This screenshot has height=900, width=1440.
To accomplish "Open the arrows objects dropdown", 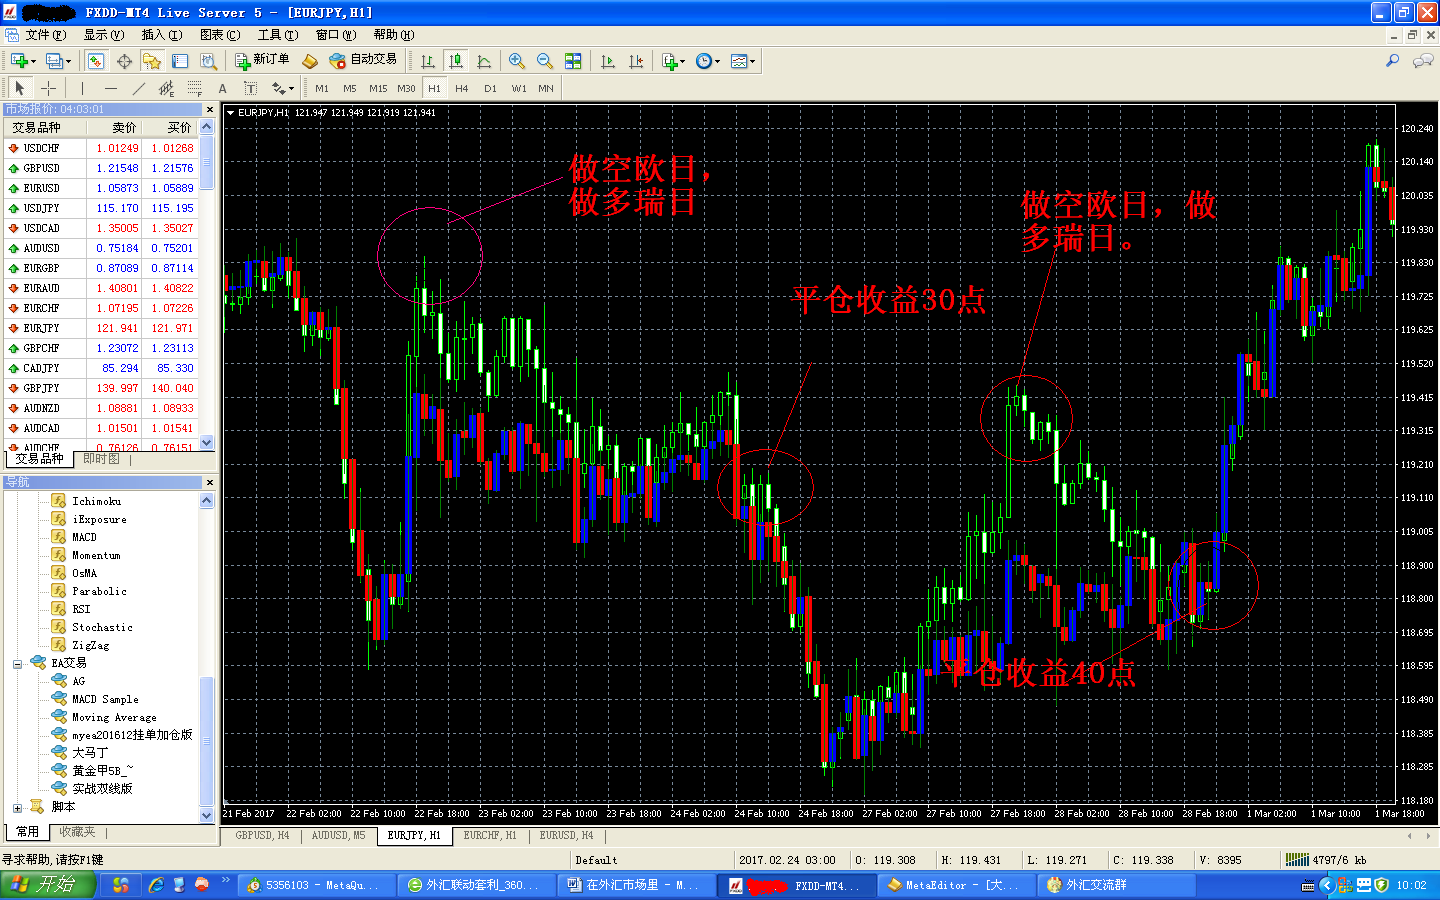I will click(283, 88).
